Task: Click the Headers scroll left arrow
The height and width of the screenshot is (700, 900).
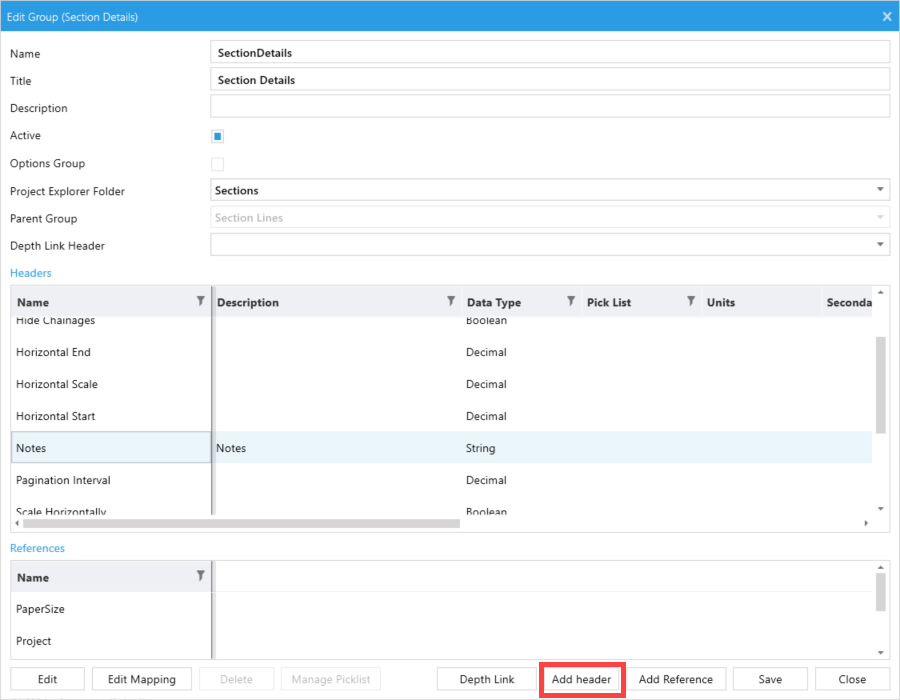Action: (17, 523)
